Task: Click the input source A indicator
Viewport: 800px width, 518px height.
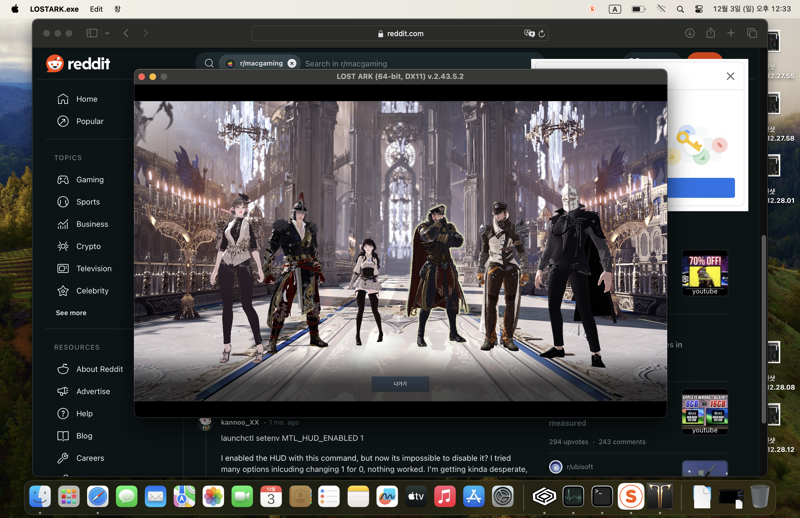Action: pyautogui.click(x=615, y=9)
